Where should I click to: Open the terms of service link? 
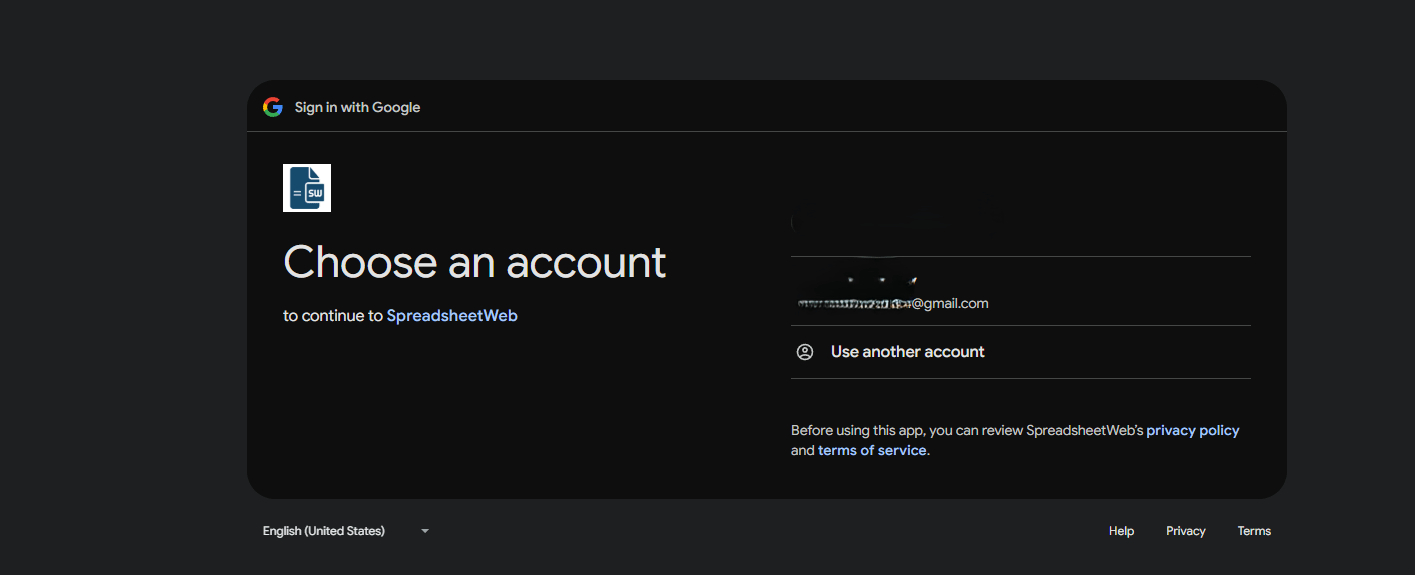pos(872,451)
